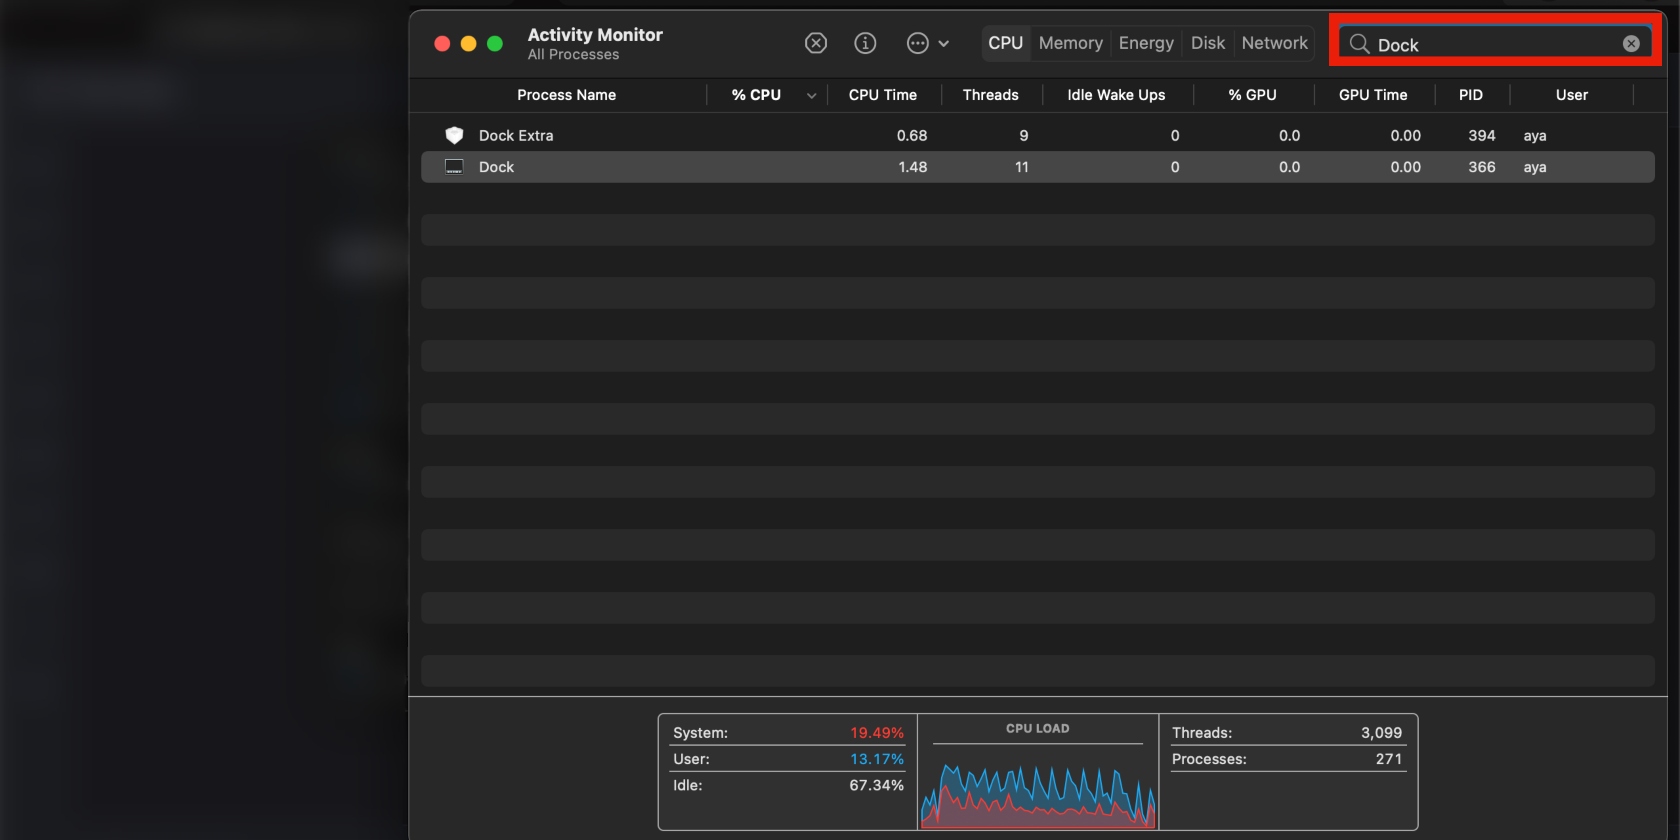Click into the search field containing Dock

coord(1495,44)
